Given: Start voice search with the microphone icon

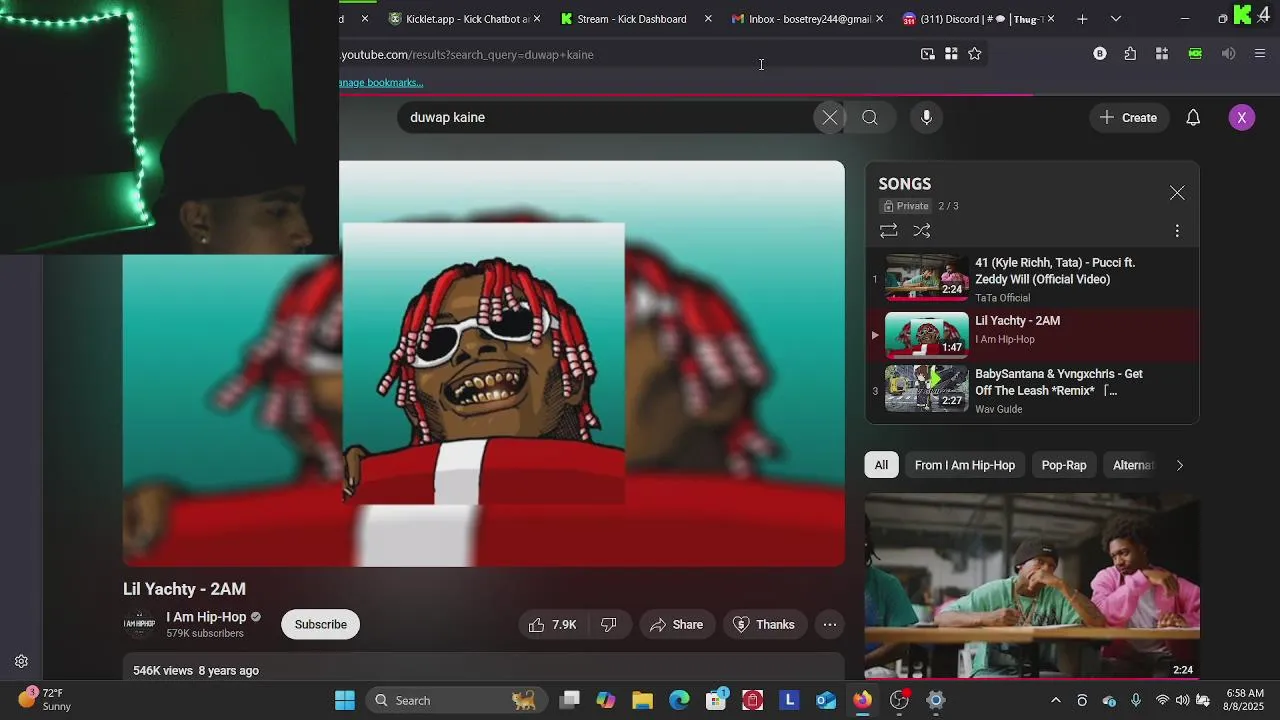Looking at the screenshot, I should [926, 118].
